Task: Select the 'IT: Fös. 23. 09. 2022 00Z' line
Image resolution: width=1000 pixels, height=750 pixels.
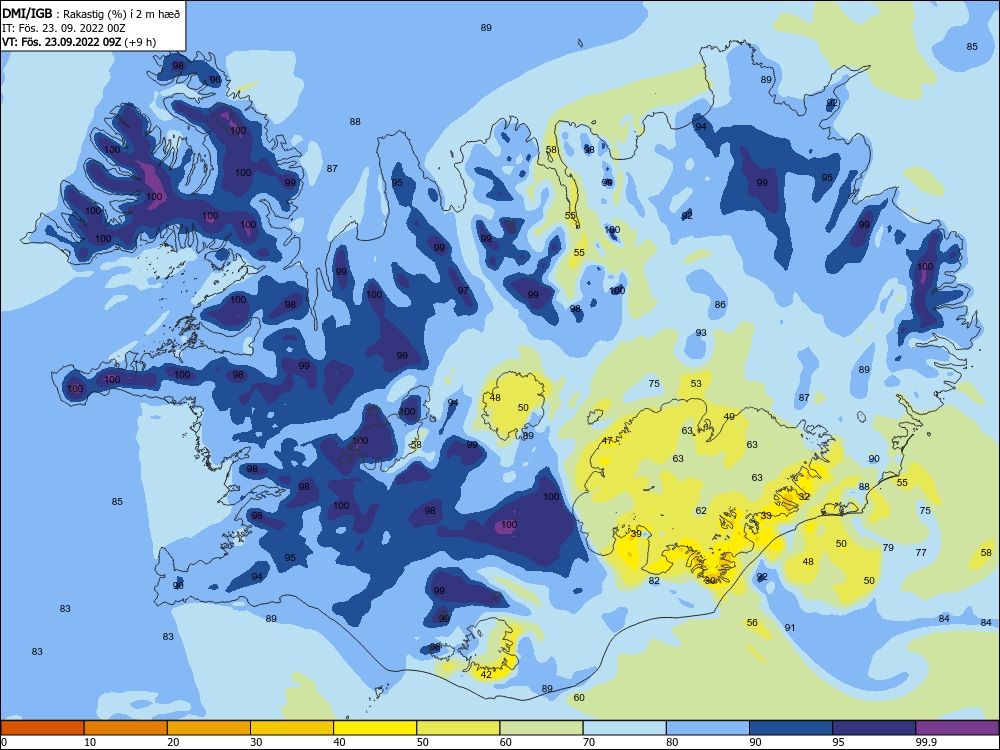Action: 64,28
